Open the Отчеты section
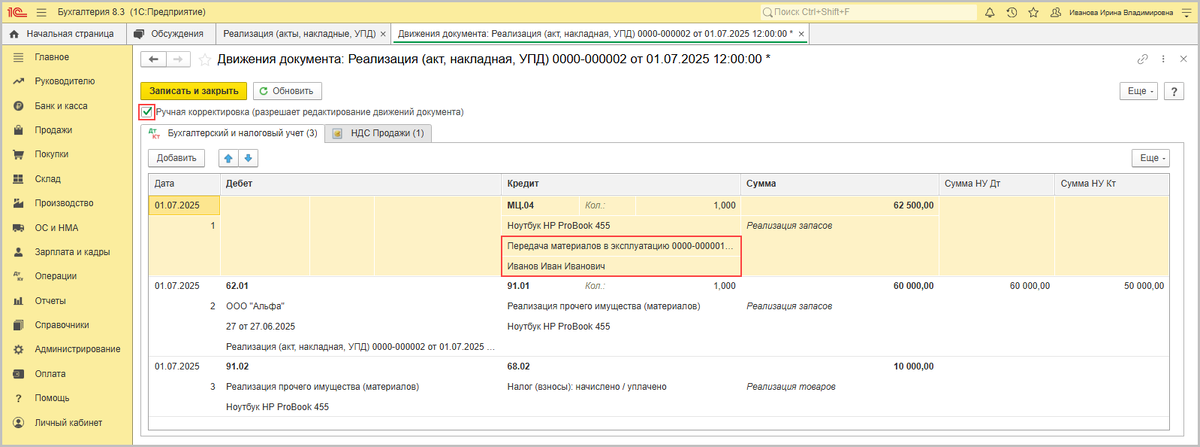The image size is (1200, 447). tap(50, 301)
